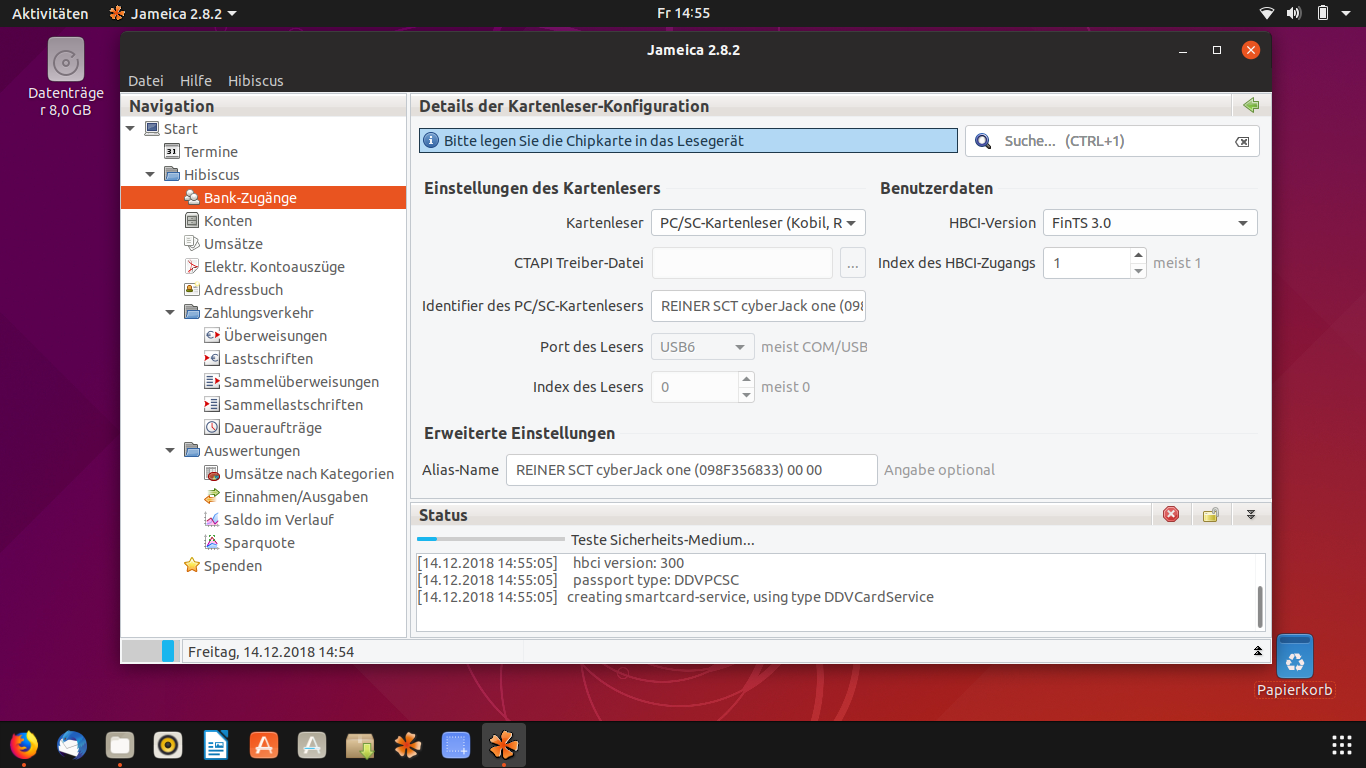1366x768 pixels.
Task: Increase Index des Lesers value
Action: tap(746, 379)
